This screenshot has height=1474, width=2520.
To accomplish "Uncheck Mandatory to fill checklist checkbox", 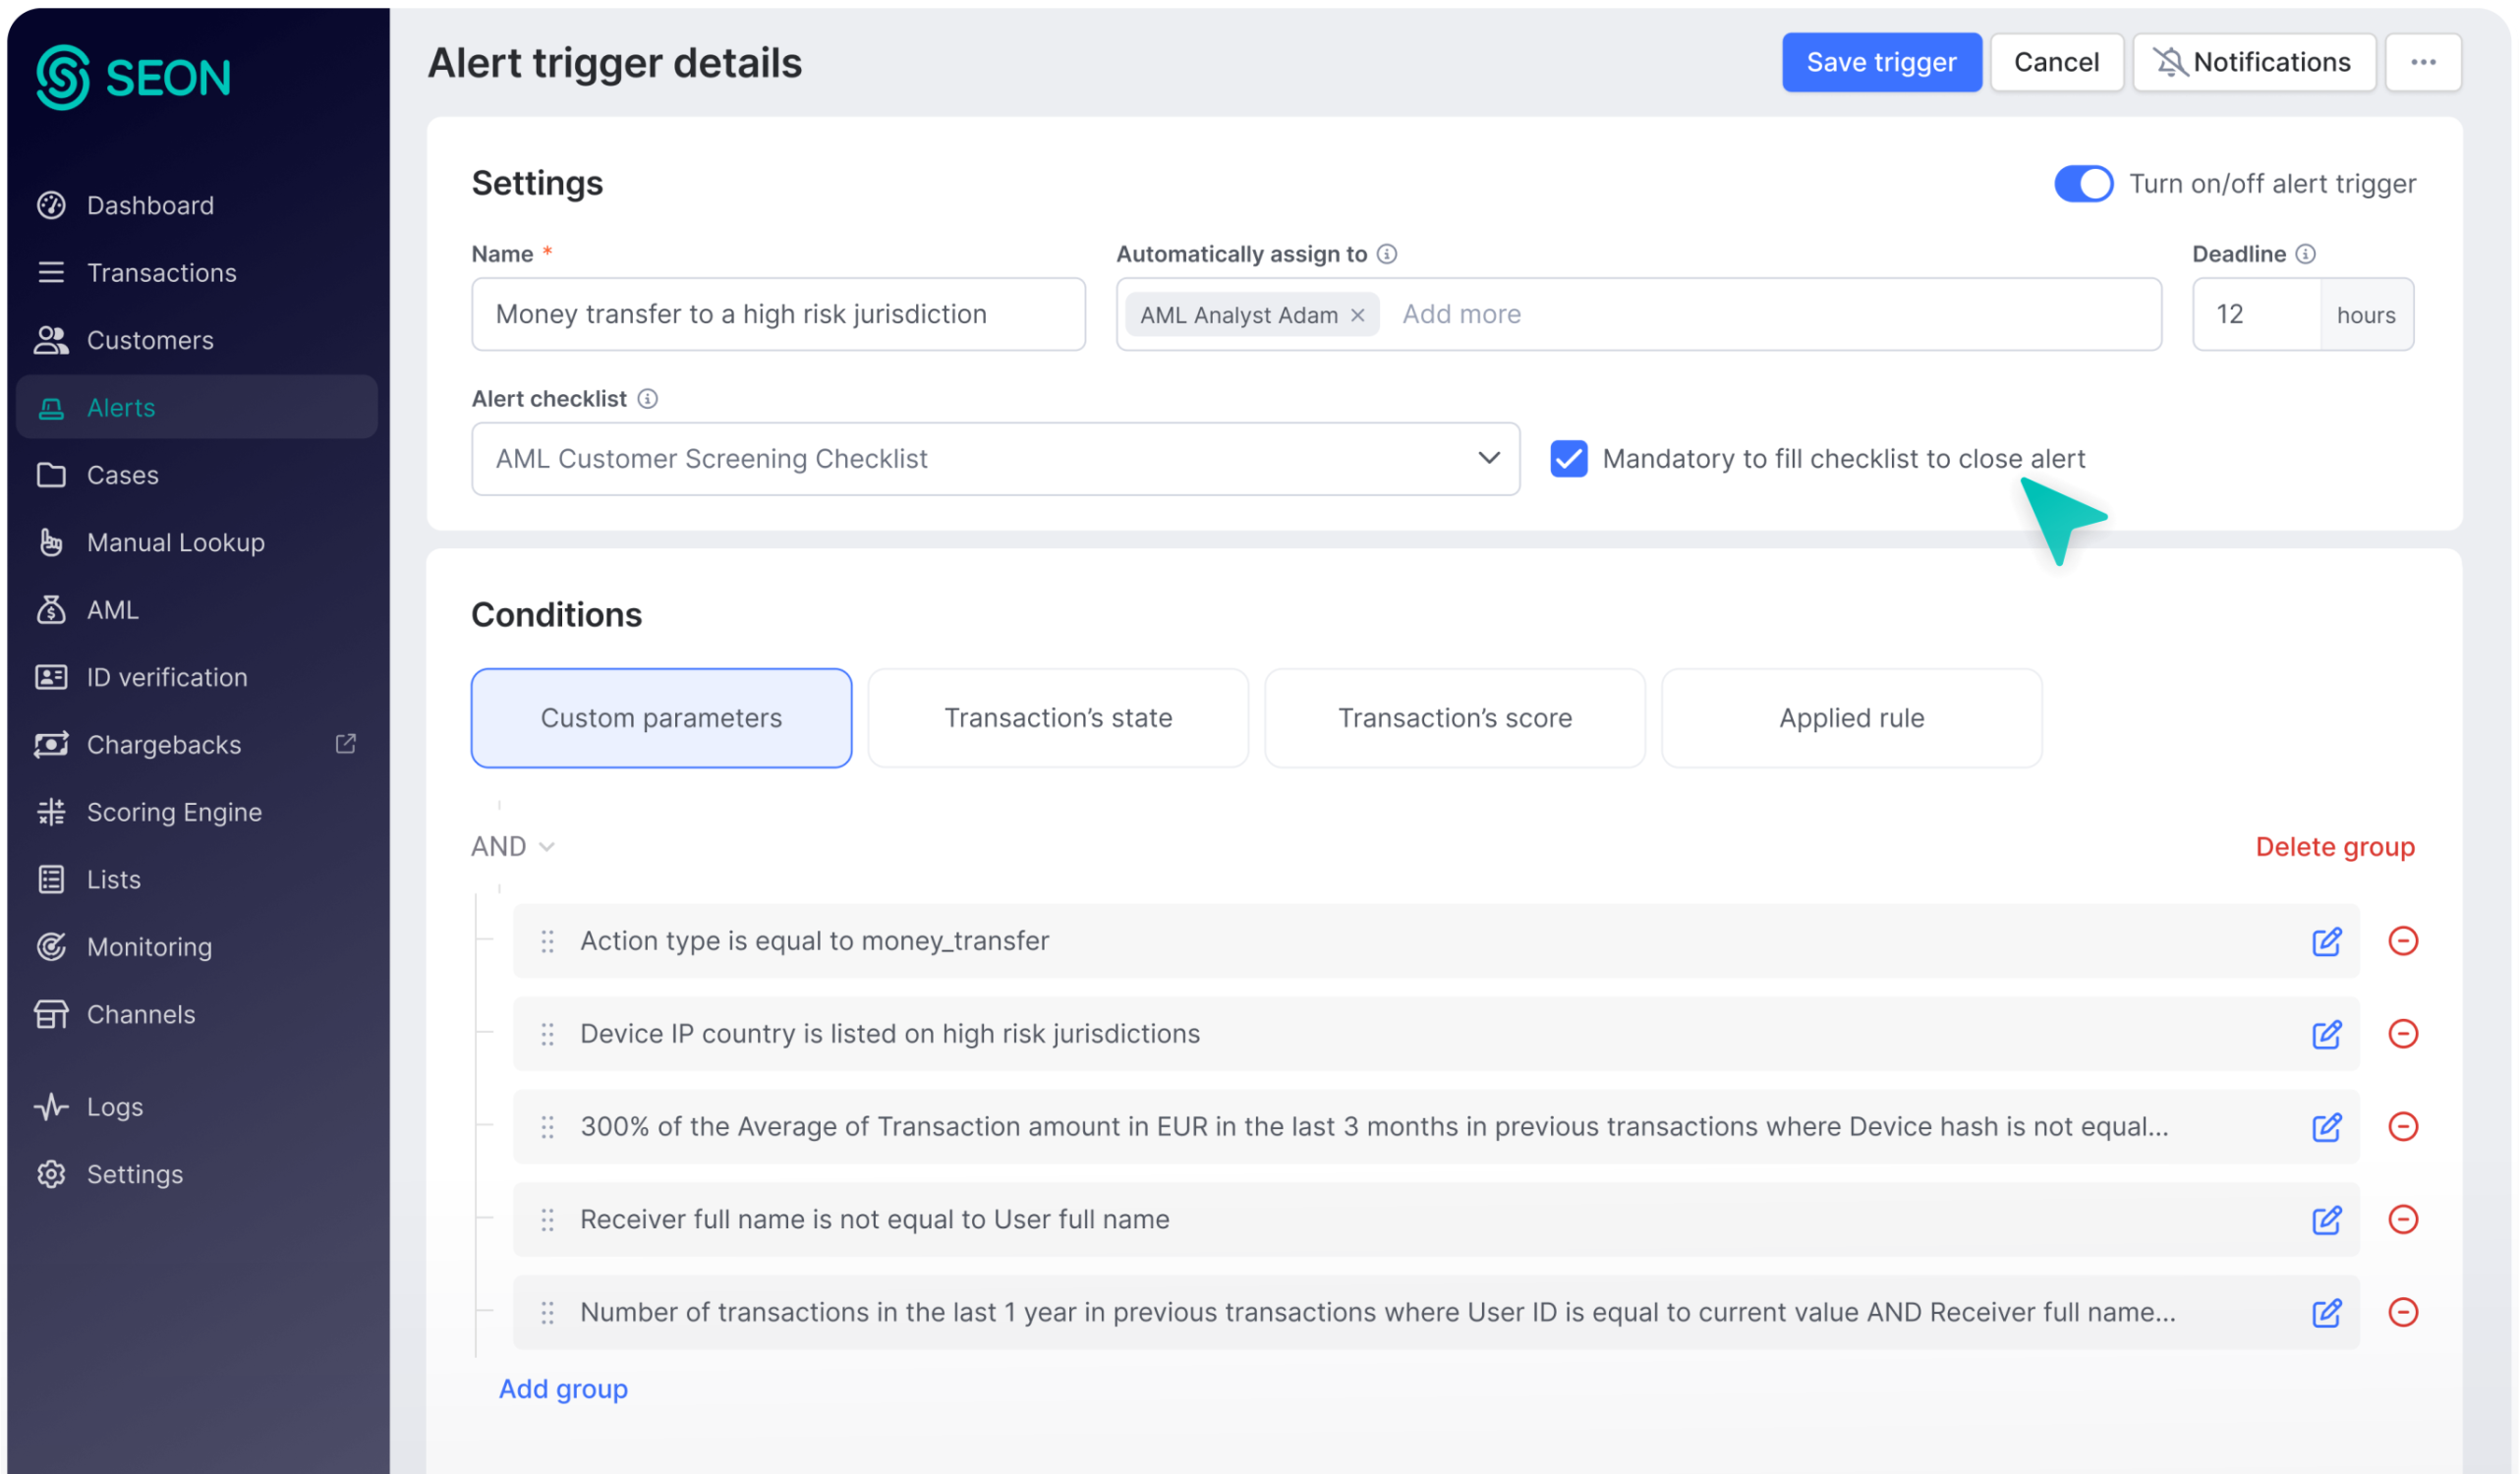I will pos(1568,459).
